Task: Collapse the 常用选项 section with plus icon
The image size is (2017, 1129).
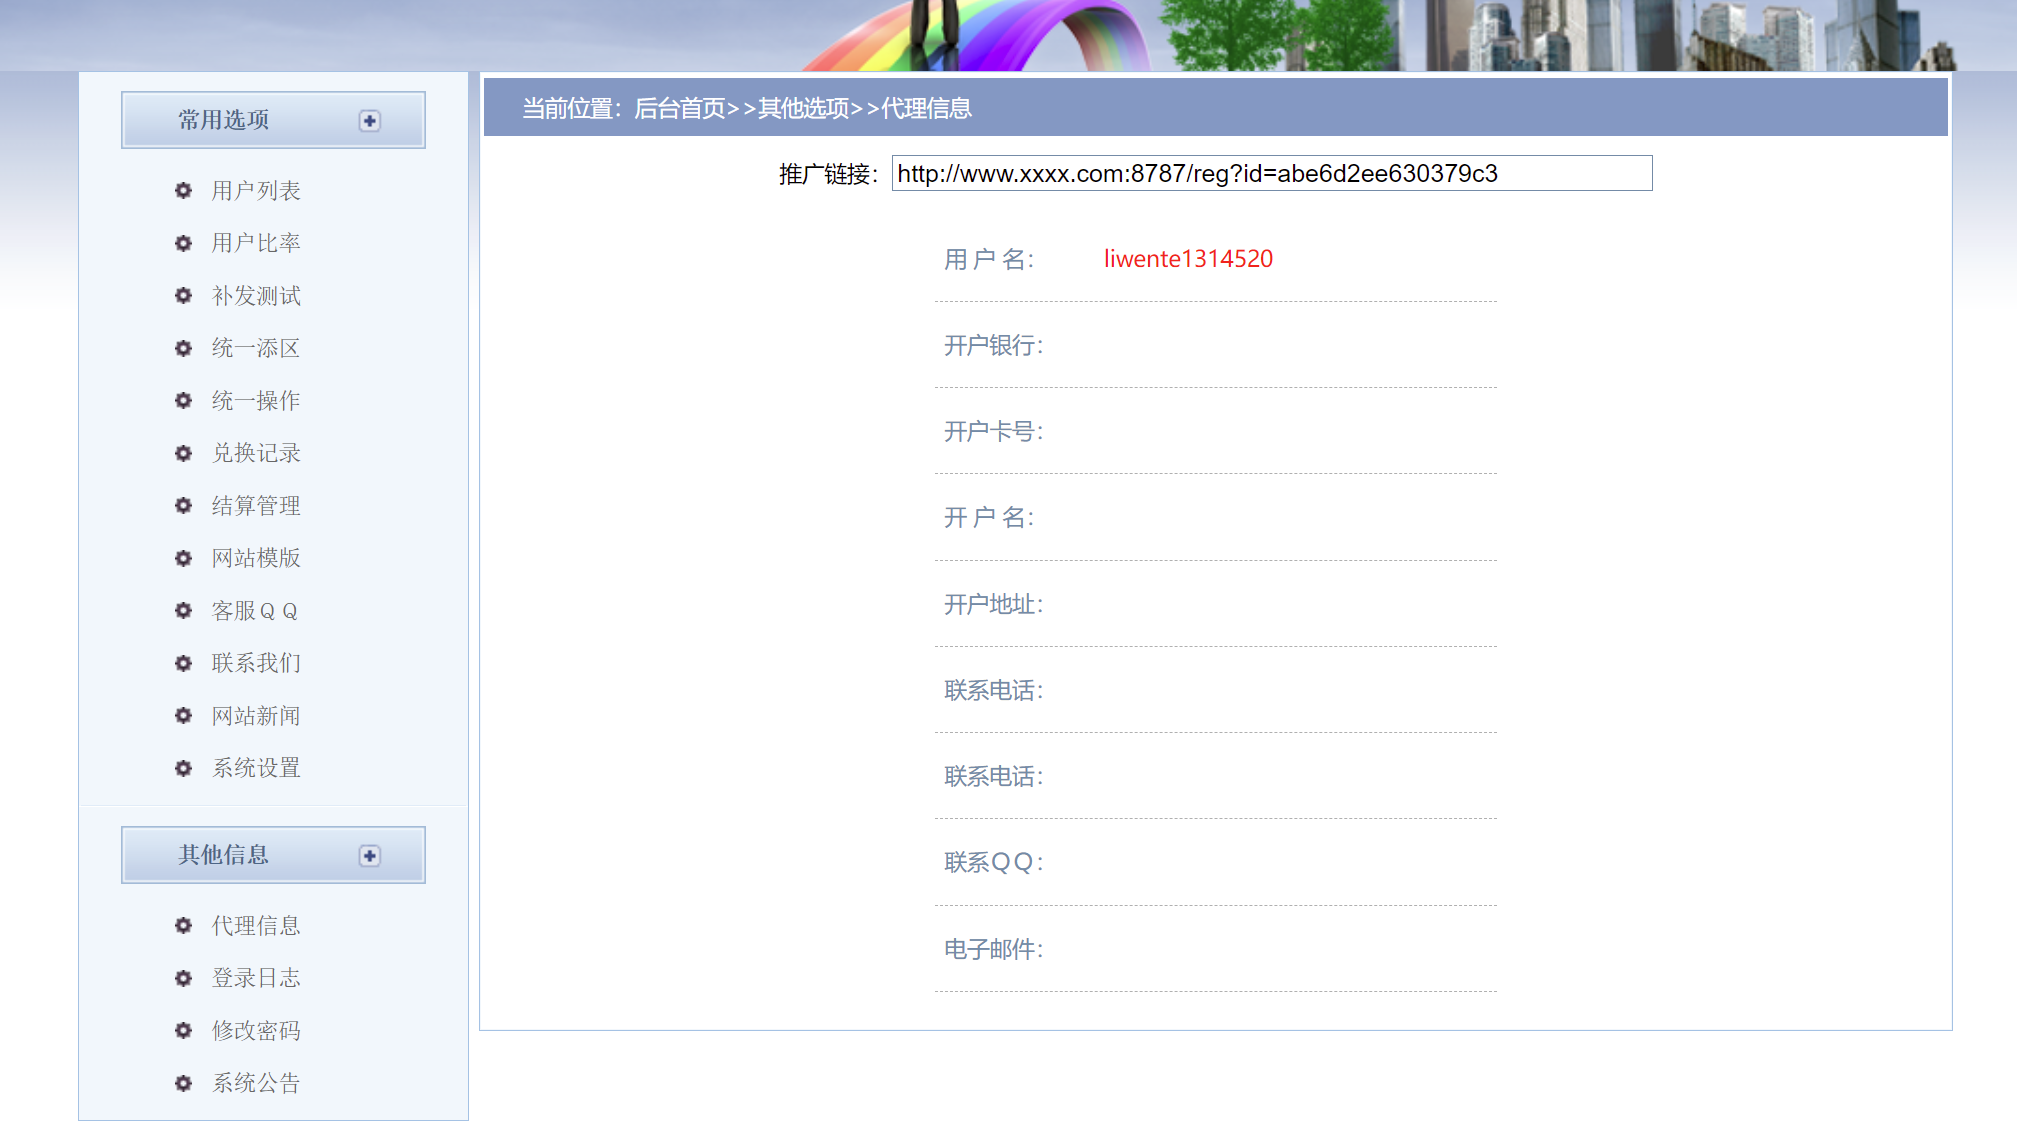Action: (x=370, y=121)
